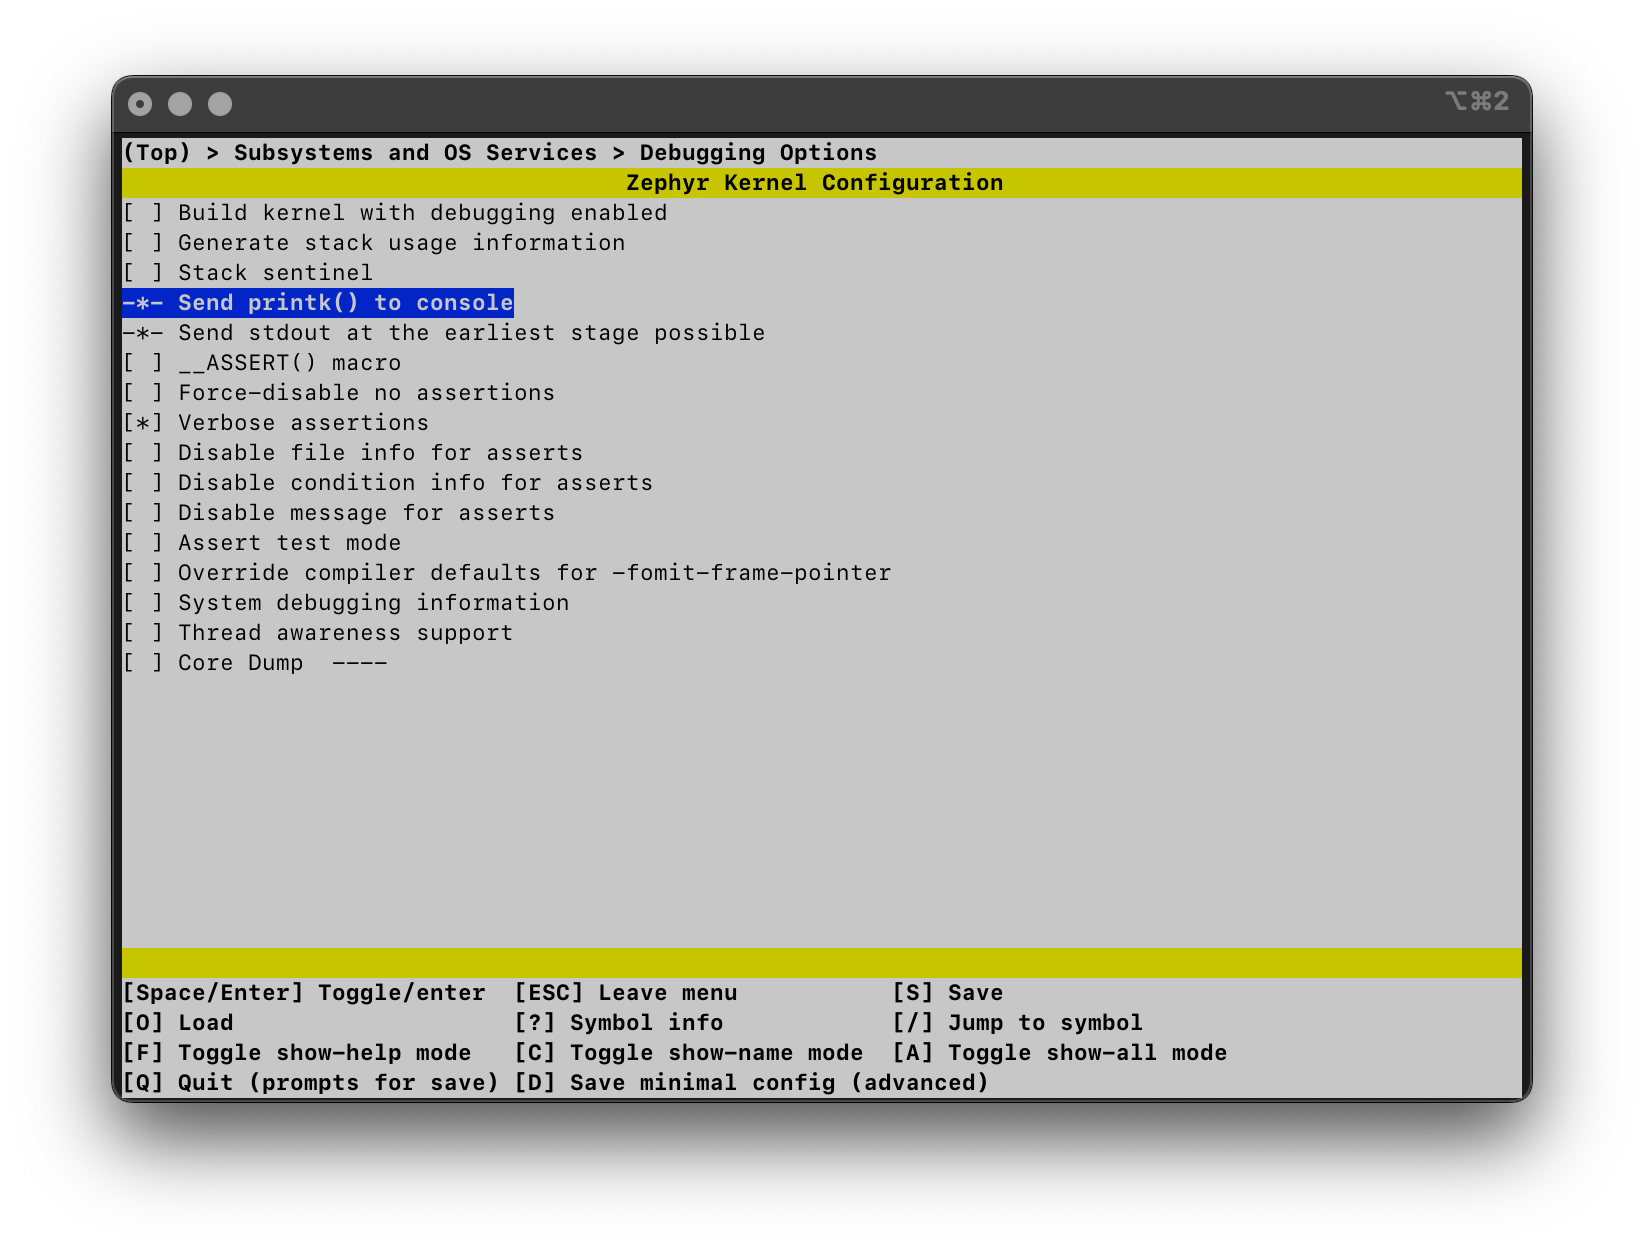Image resolution: width=1644 pixels, height=1250 pixels.
Task: Select Send stdout at earliest stage row
Action: coord(444,333)
